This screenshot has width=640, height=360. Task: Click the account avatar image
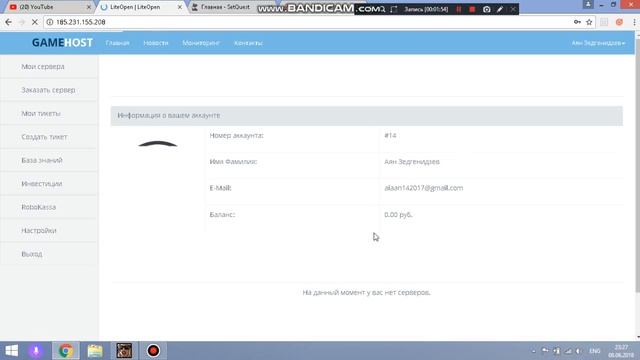tap(158, 144)
